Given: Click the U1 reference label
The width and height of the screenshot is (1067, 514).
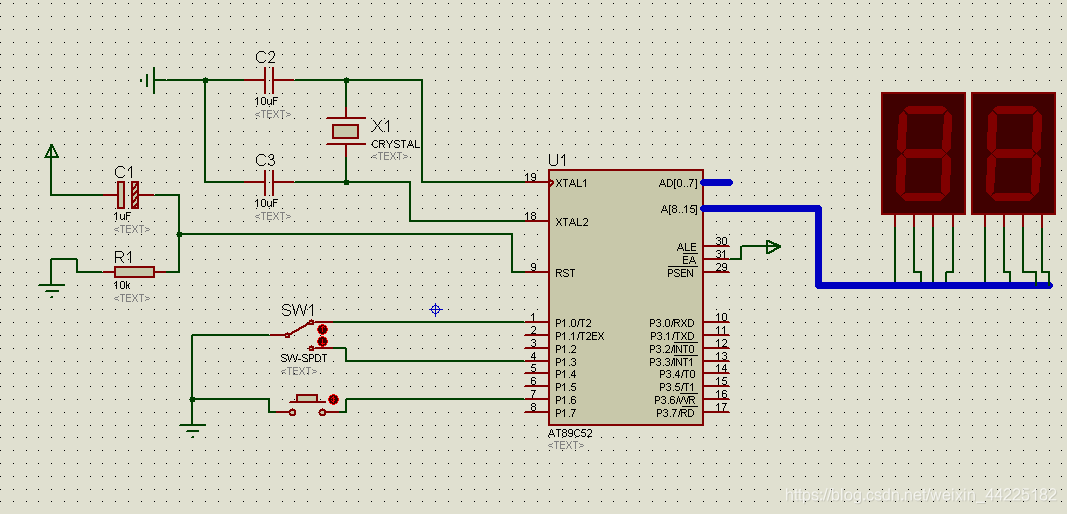Looking at the screenshot, I should 556,160.
